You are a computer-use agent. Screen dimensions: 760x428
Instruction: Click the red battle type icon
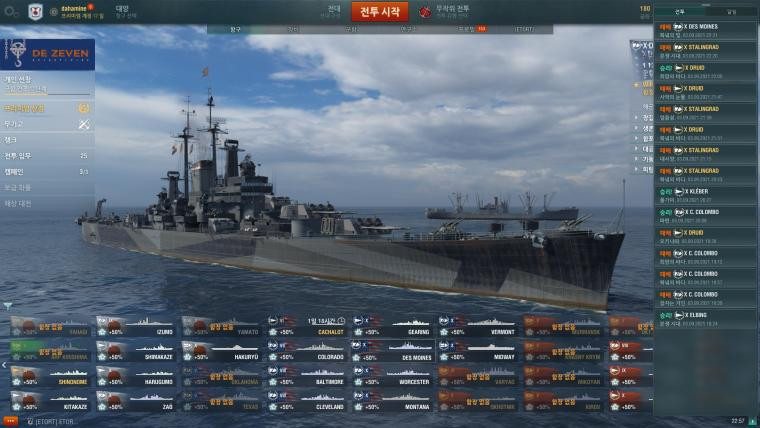(x=425, y=12)
